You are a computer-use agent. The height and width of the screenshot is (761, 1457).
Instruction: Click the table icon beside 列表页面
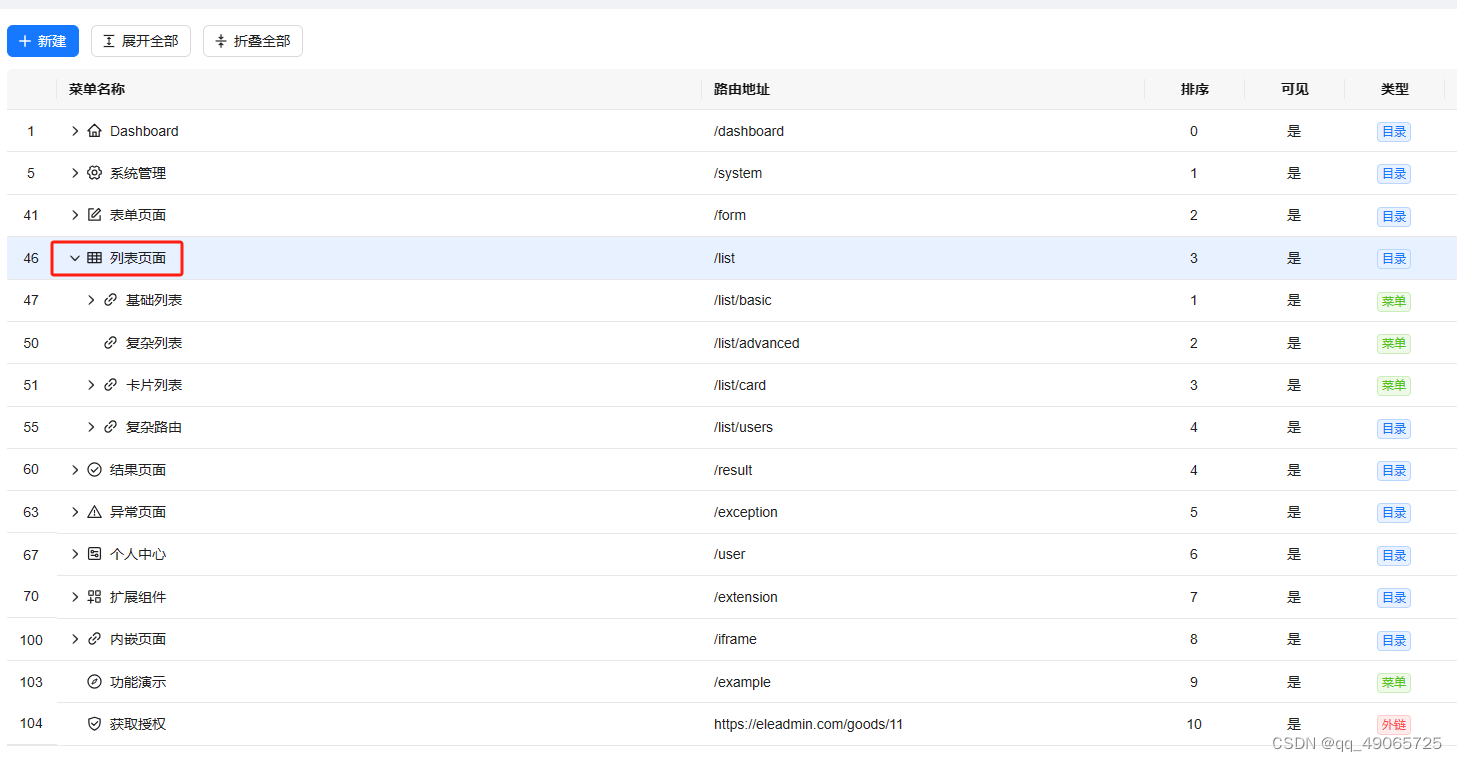point(95,258)
